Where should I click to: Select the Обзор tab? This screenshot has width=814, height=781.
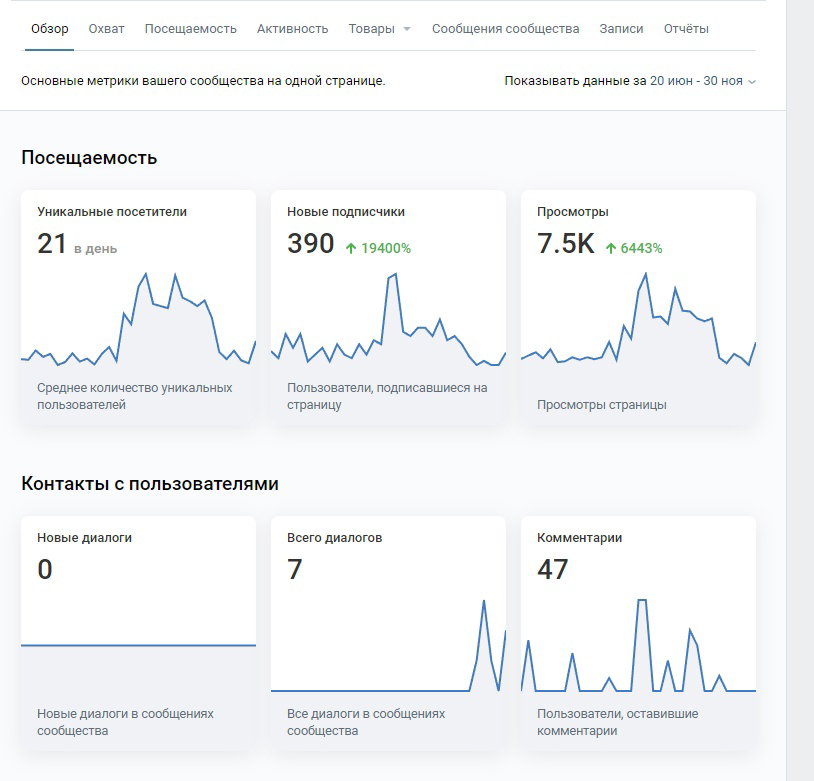49,29
